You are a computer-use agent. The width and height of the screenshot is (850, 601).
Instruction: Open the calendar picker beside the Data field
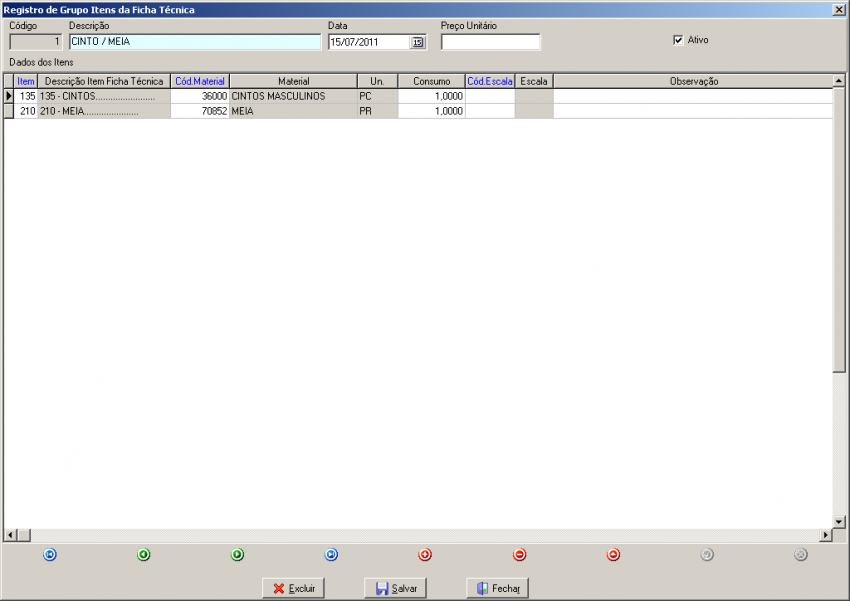[x=417, y=42]
